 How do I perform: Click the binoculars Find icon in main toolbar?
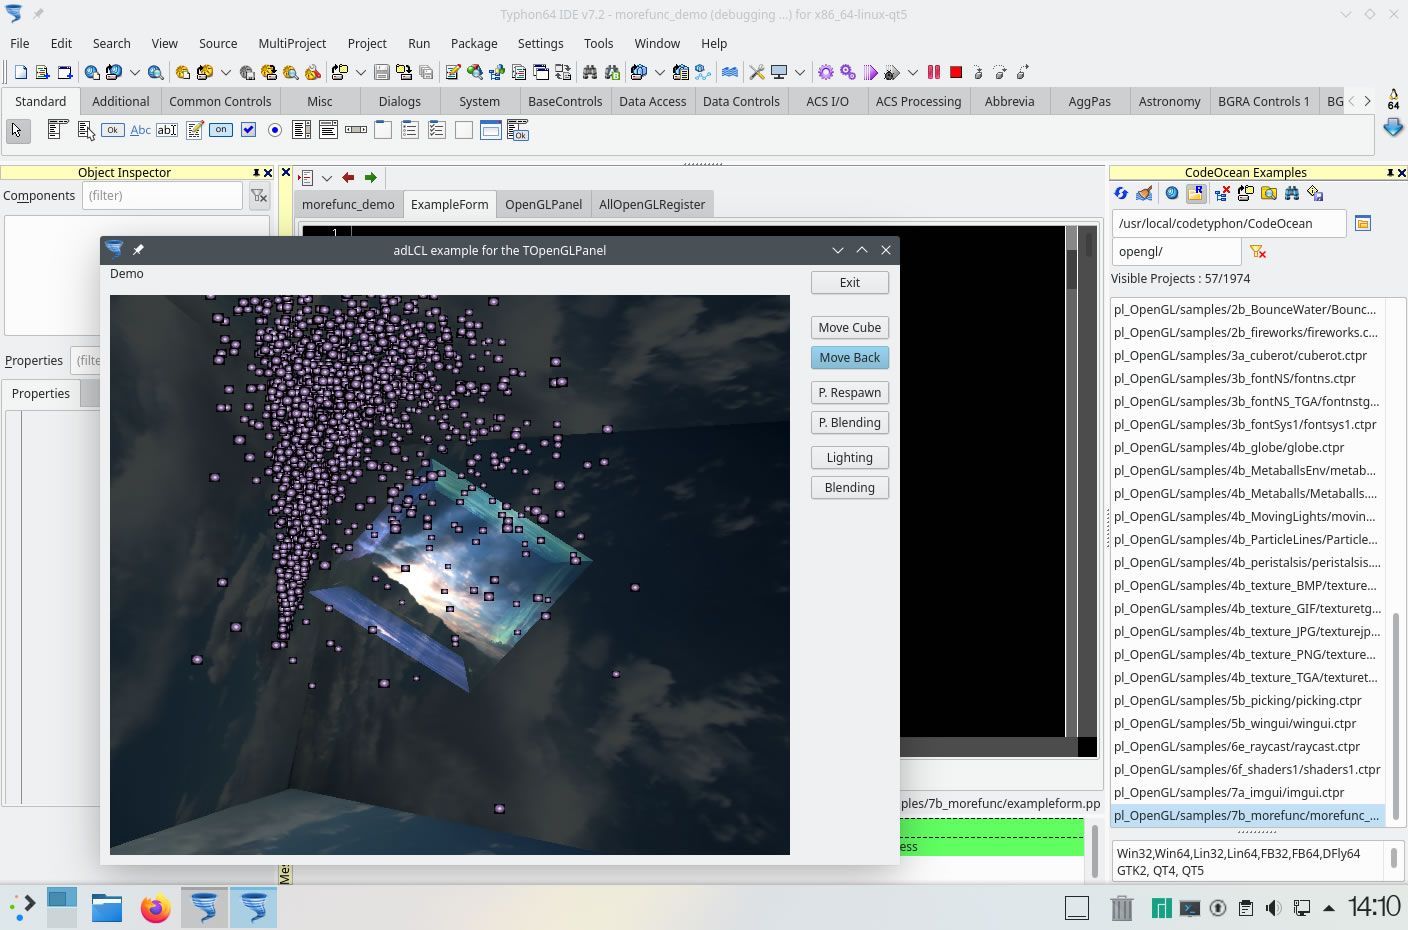[x=590, y=72]
